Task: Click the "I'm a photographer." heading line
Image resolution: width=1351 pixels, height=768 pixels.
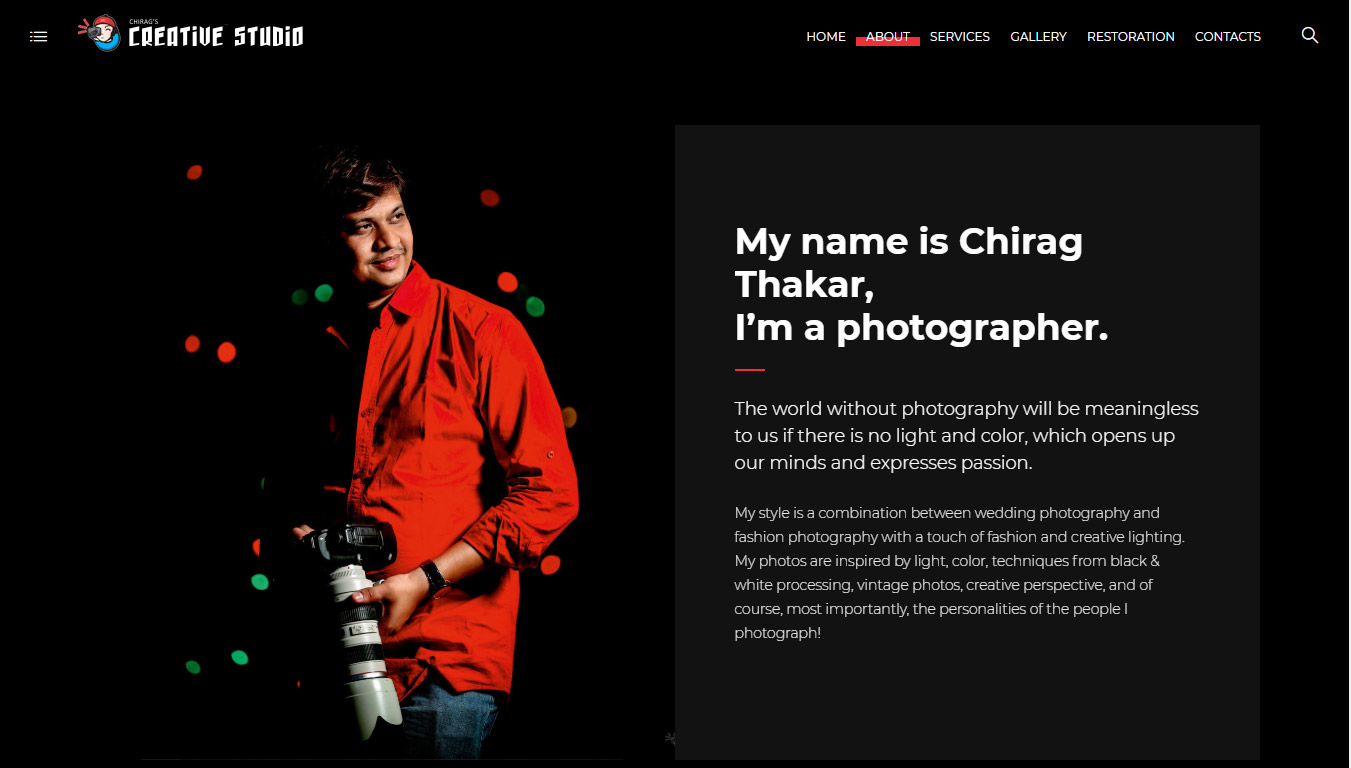Action: point(922,328)
